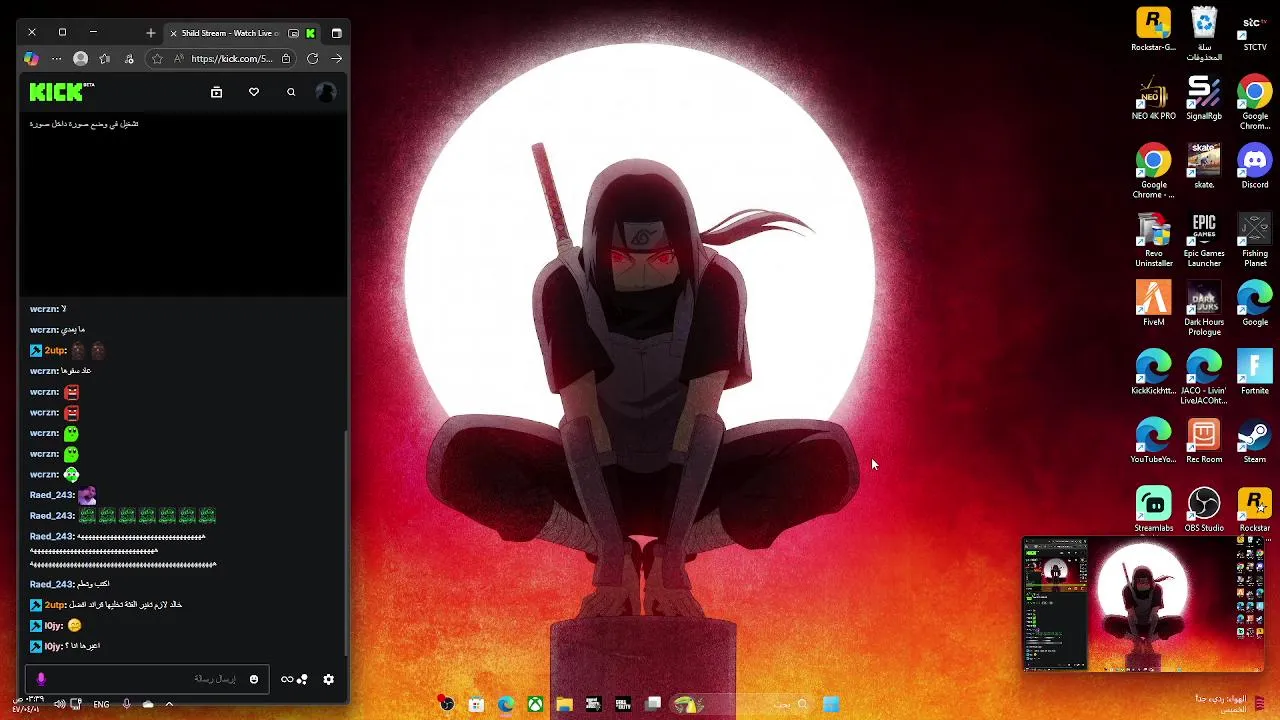Expand hidden system tray icons

tap(169, 705)
